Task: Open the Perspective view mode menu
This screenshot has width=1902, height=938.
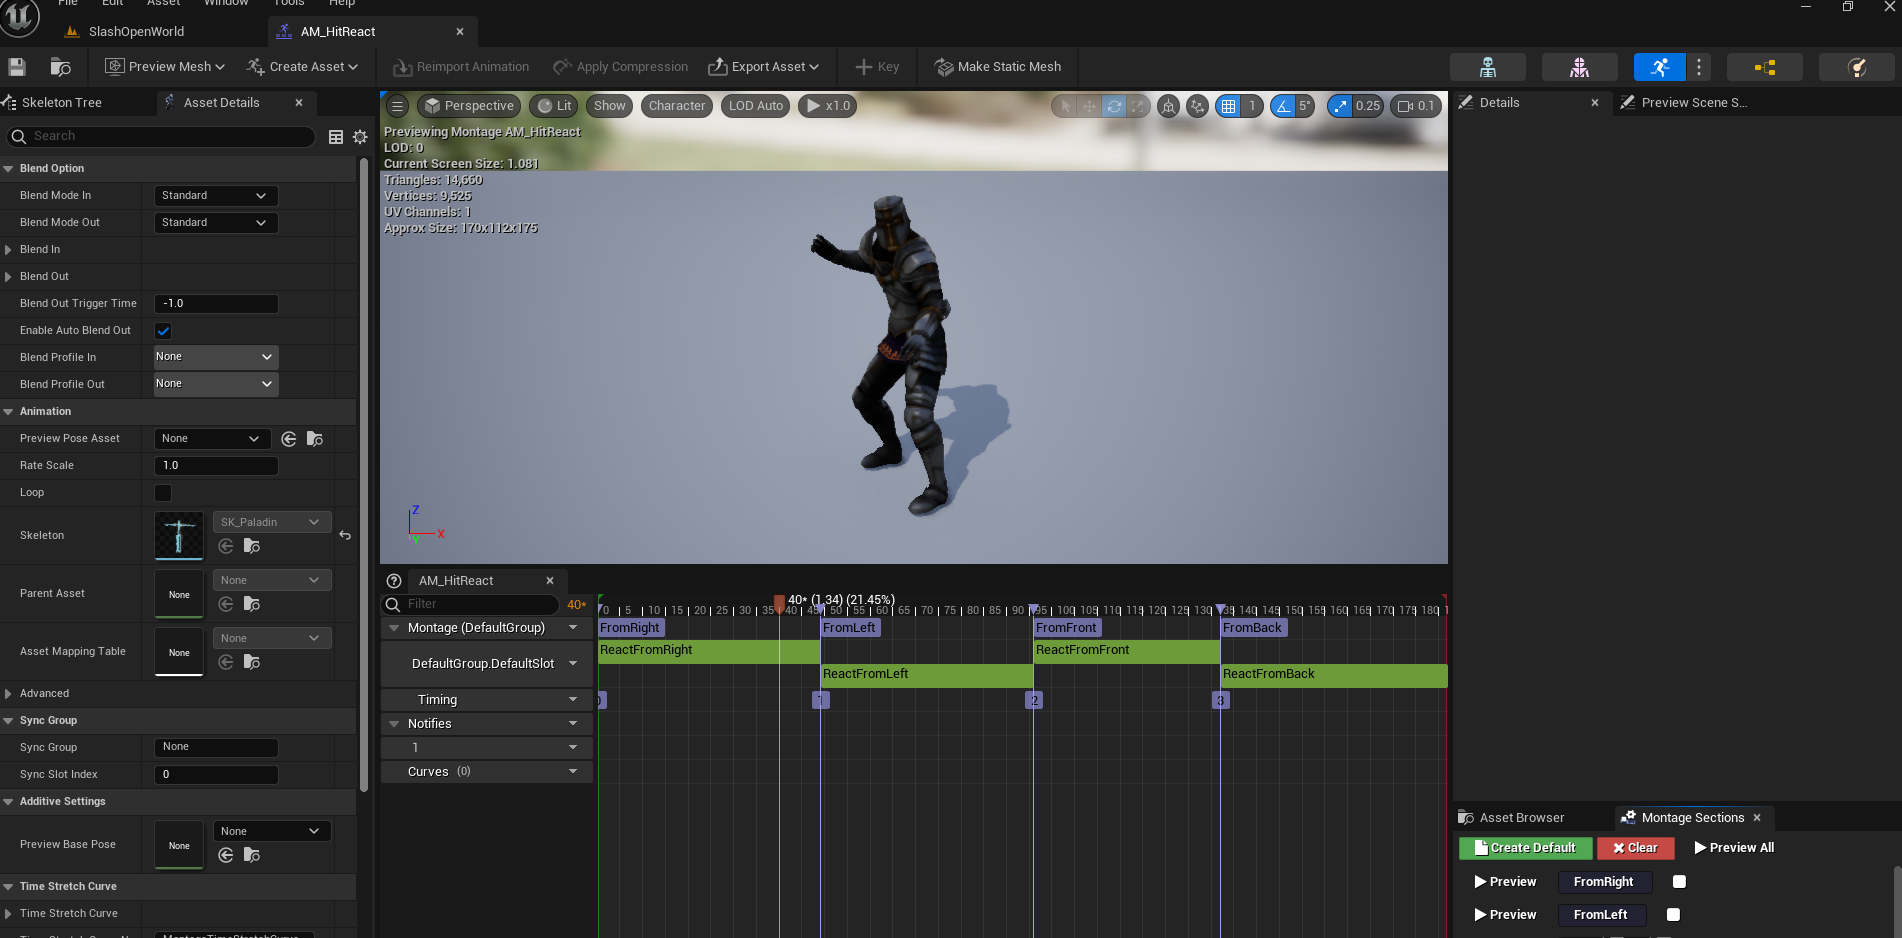Action: (469, 106)
